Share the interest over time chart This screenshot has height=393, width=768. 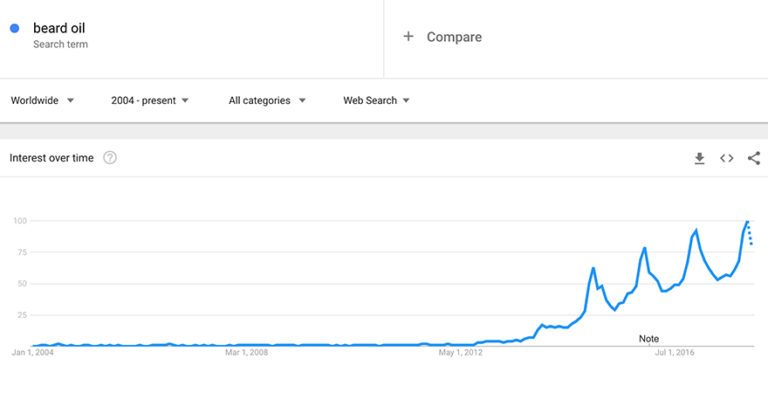pos(754,158)
